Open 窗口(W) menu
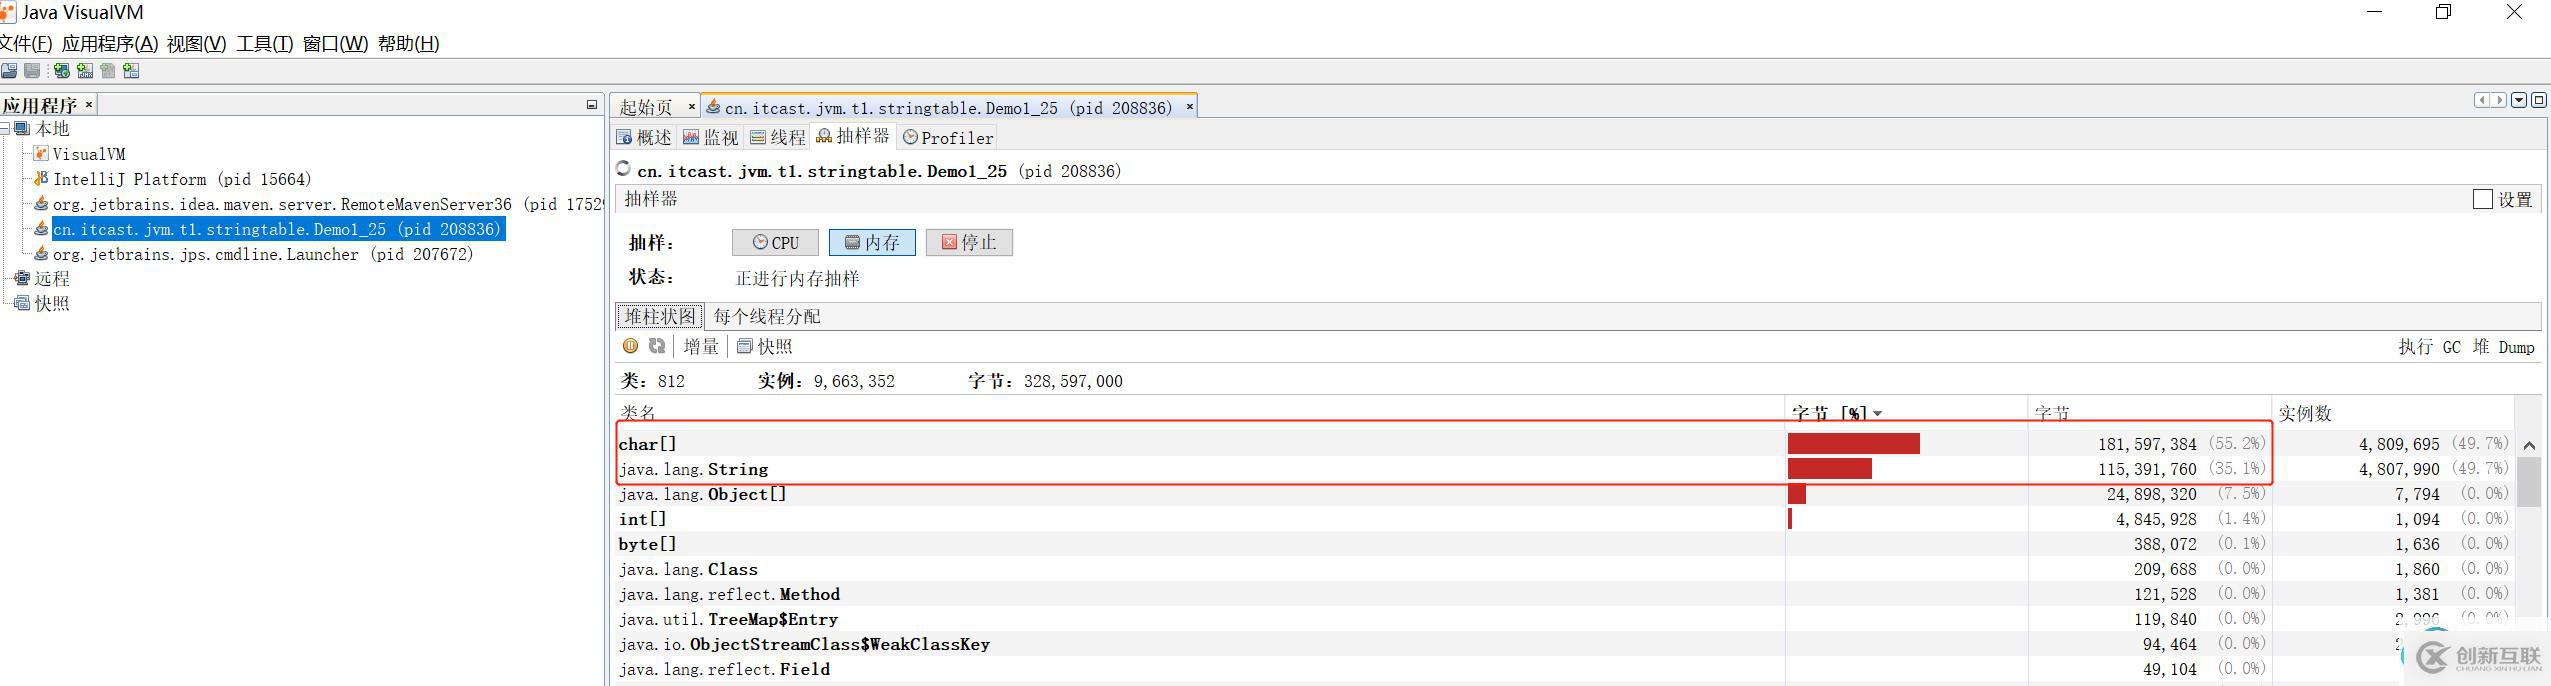The width and height of the screenshot is (2551, 686). pyautogui.click(x=335, y=43)
